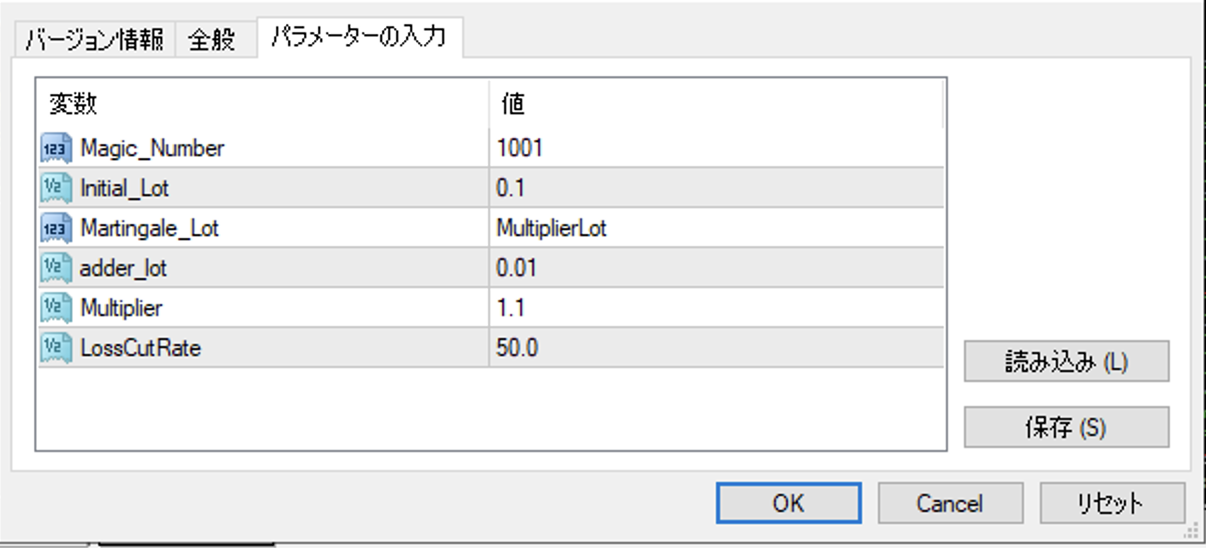This screenshot has height=548, width=1206.
Task: Edit the Magic_Number value 1001
Action: pos(716,148)
